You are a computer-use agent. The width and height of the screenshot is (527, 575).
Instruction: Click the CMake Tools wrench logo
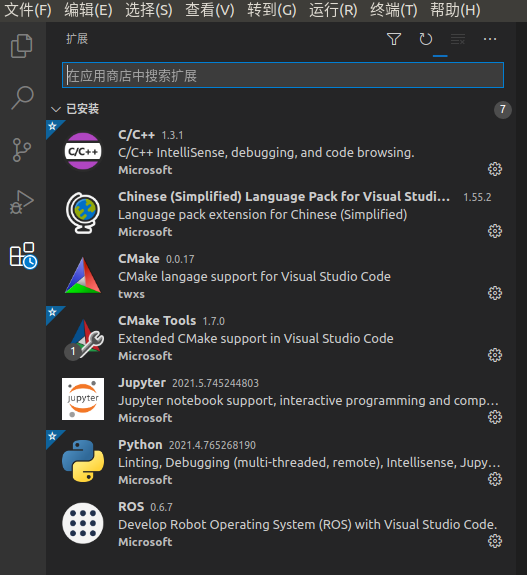(85, 338)
